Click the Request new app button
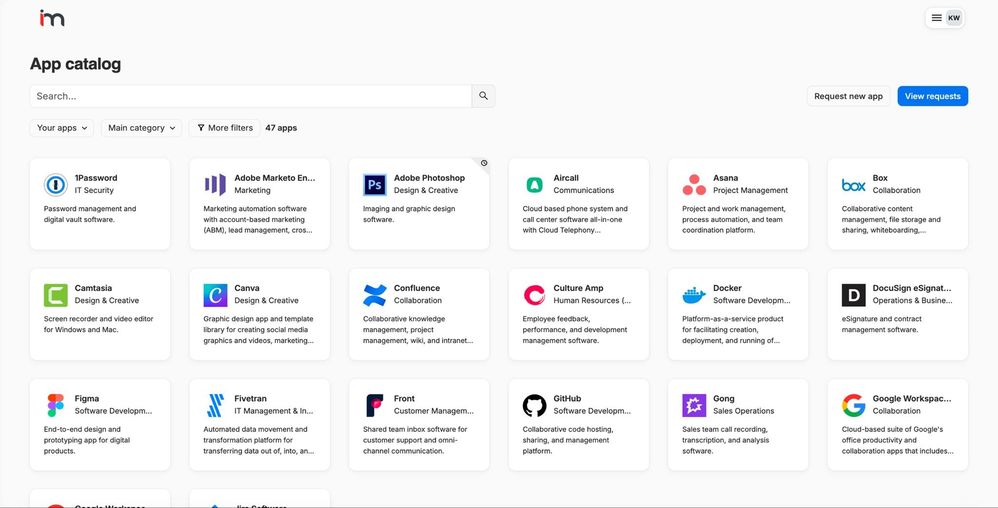998x508 pixels. click(x=848, y=96)
